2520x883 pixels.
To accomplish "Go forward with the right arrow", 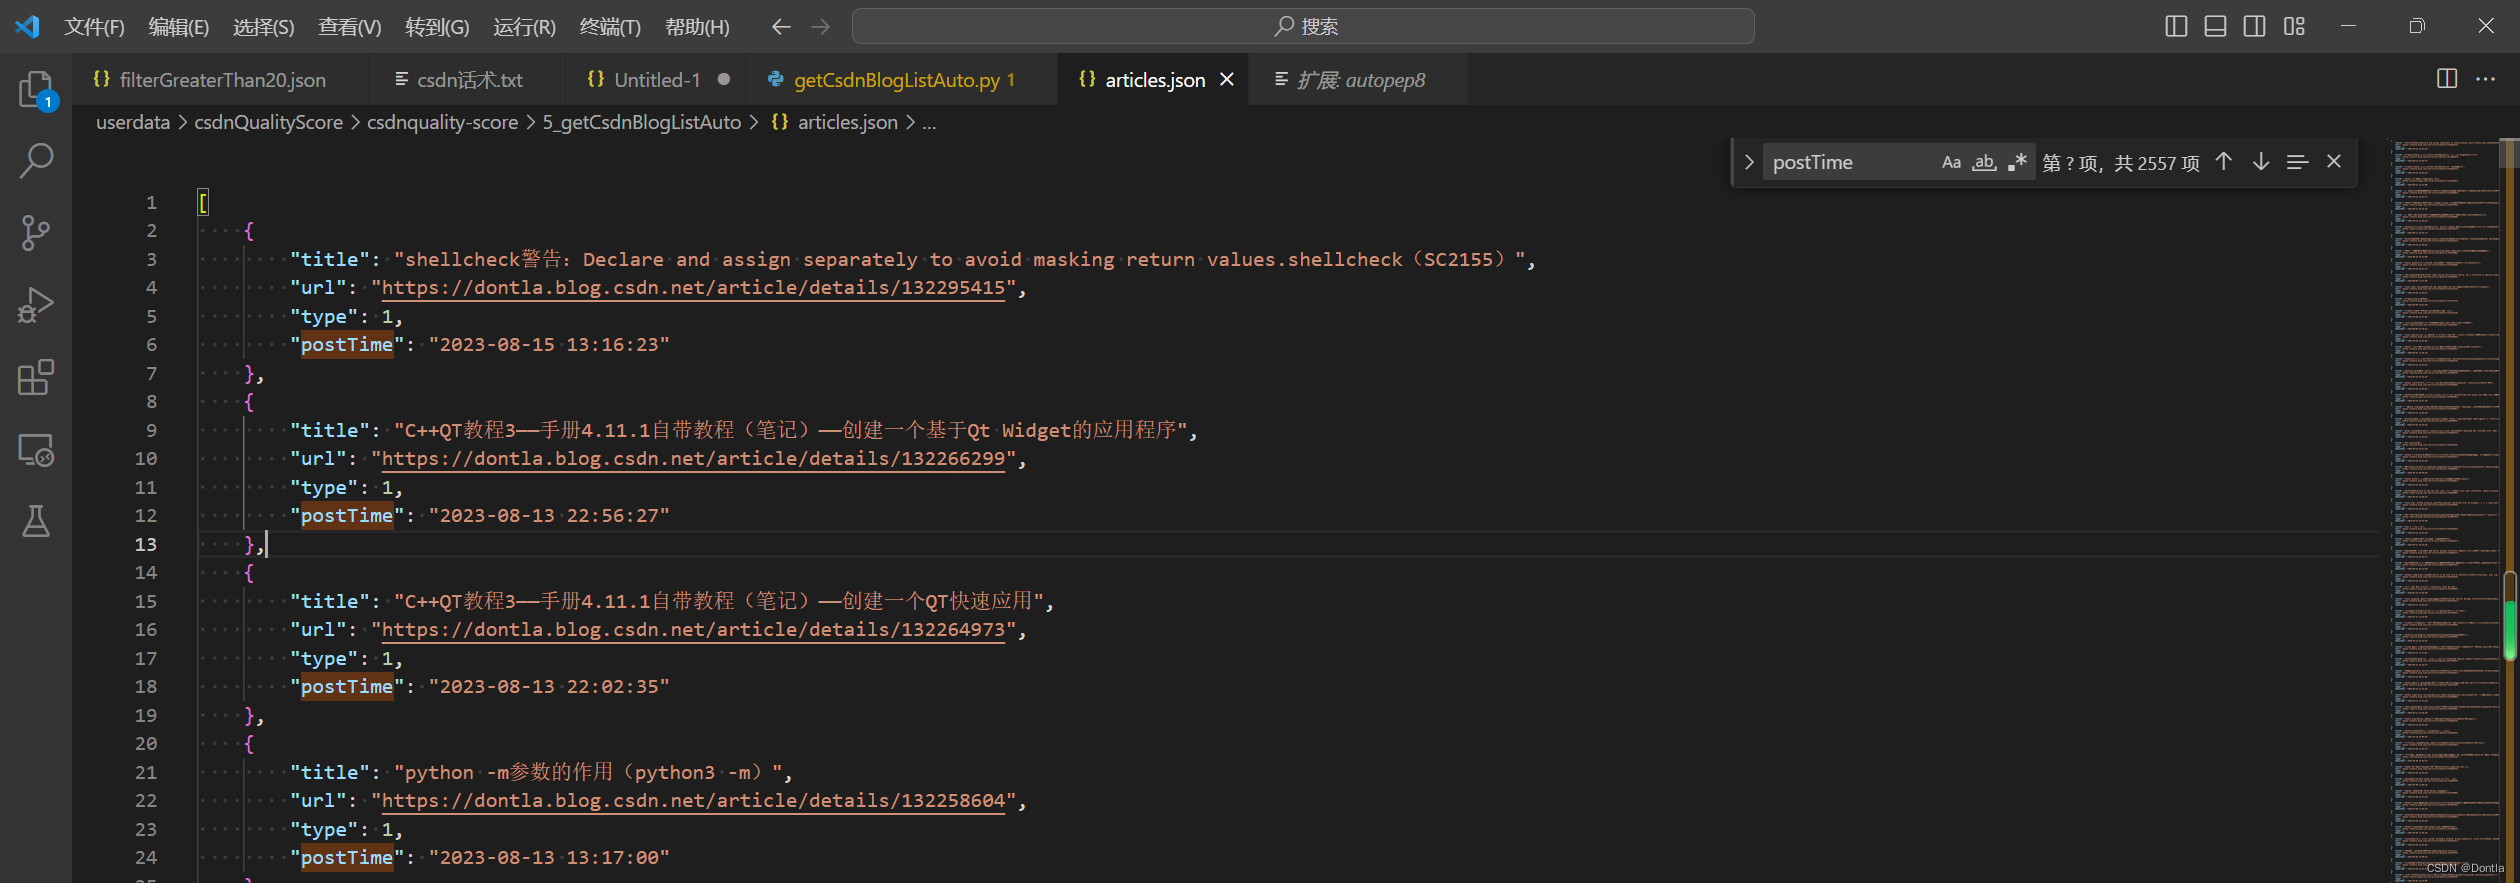I will pyautogui.click(x=820, y=26).
